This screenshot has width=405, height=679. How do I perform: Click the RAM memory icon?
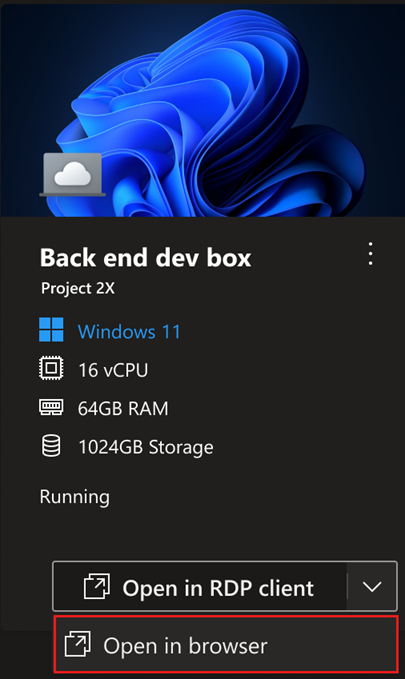(51, 407)
